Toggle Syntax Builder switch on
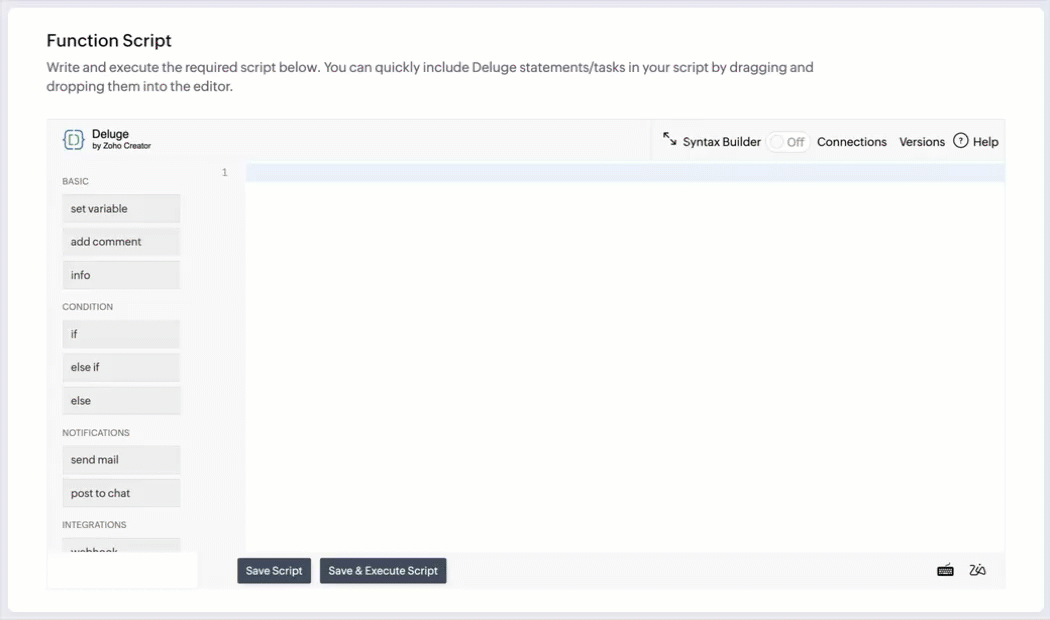This screenshot has height=620, width=1050. click(x=788, y=142)
